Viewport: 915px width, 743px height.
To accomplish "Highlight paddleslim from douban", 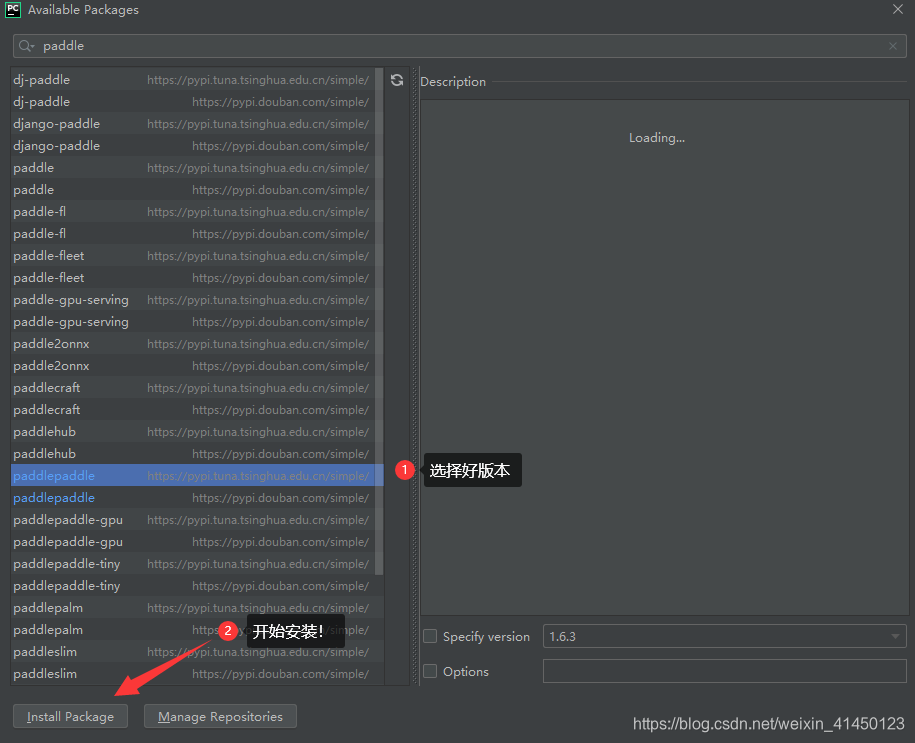I will click(197, 674).
